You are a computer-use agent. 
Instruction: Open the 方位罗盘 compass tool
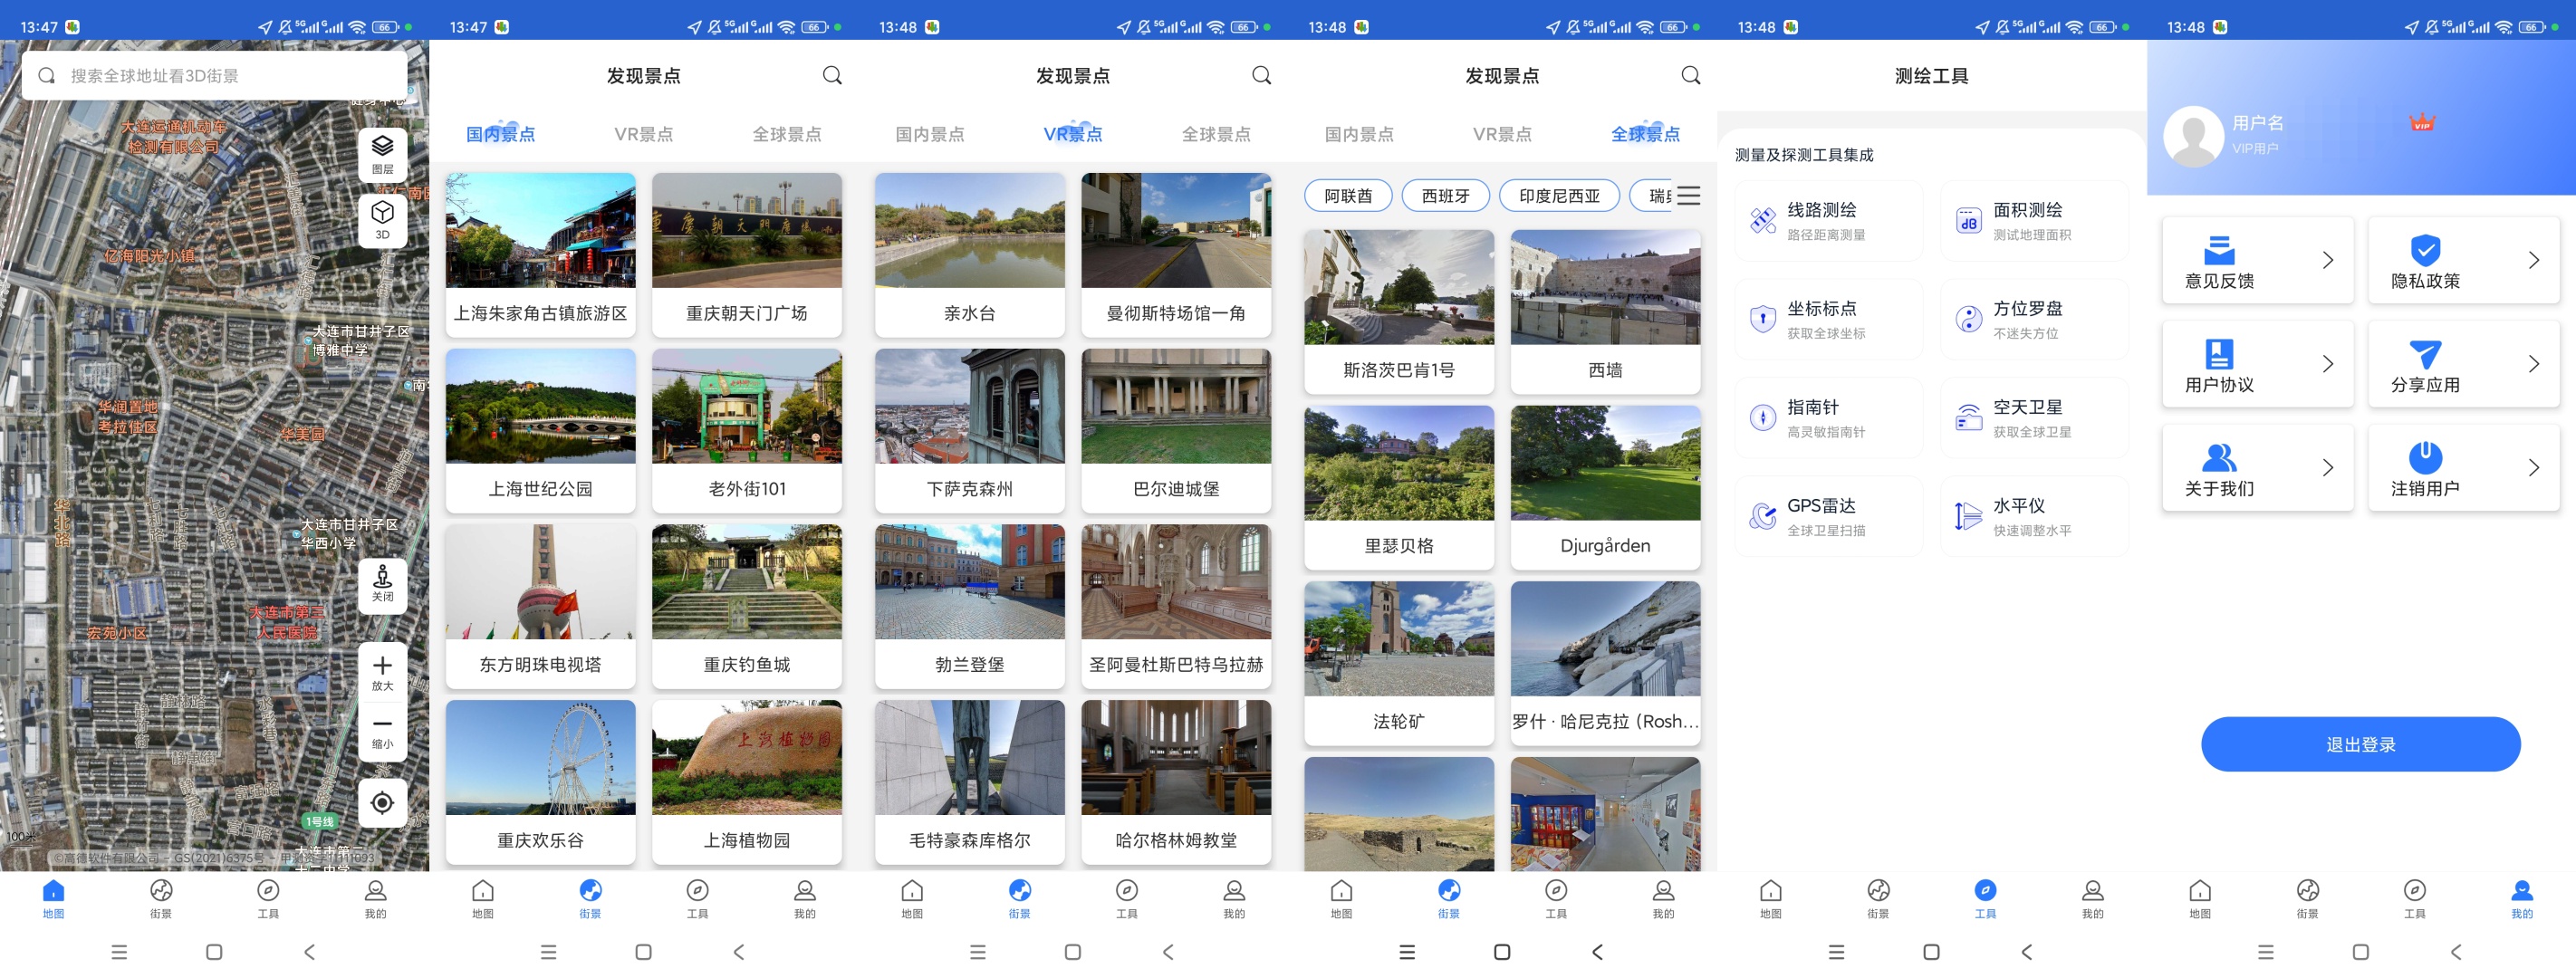point(2033,319)
